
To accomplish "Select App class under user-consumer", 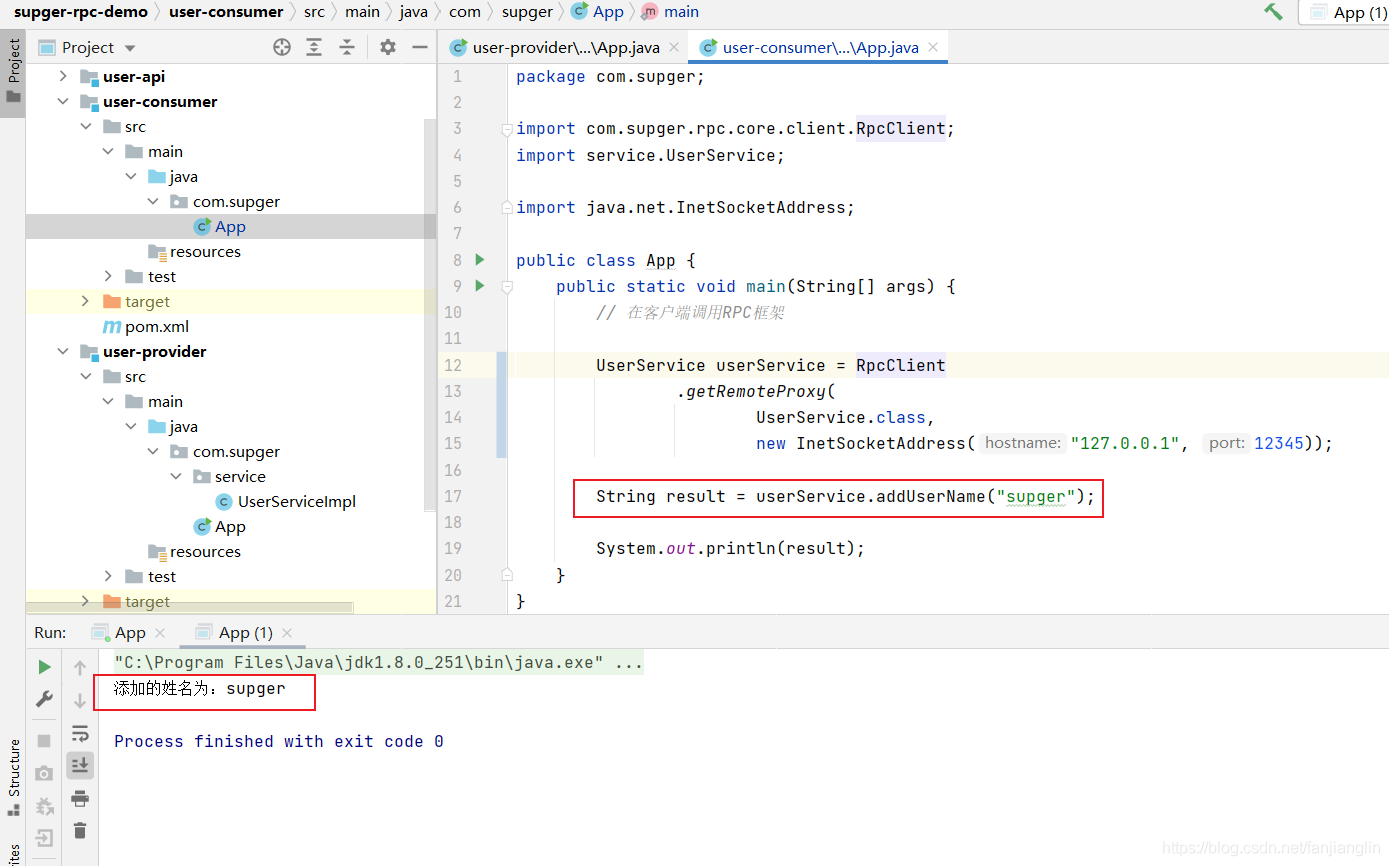I will [x=230, y=226].
